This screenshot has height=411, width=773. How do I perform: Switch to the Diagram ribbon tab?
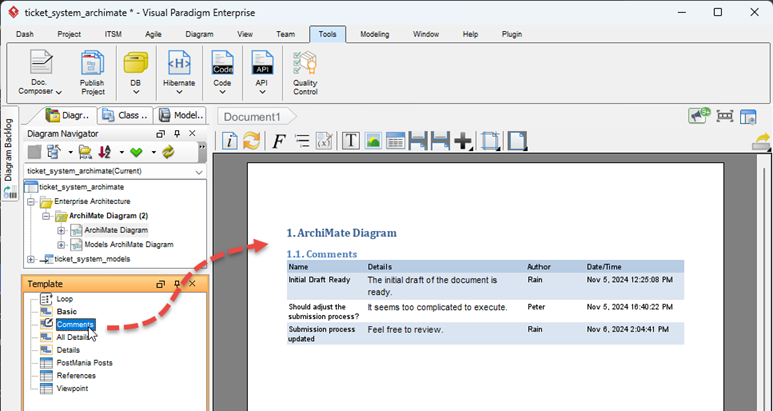point(199,34)
